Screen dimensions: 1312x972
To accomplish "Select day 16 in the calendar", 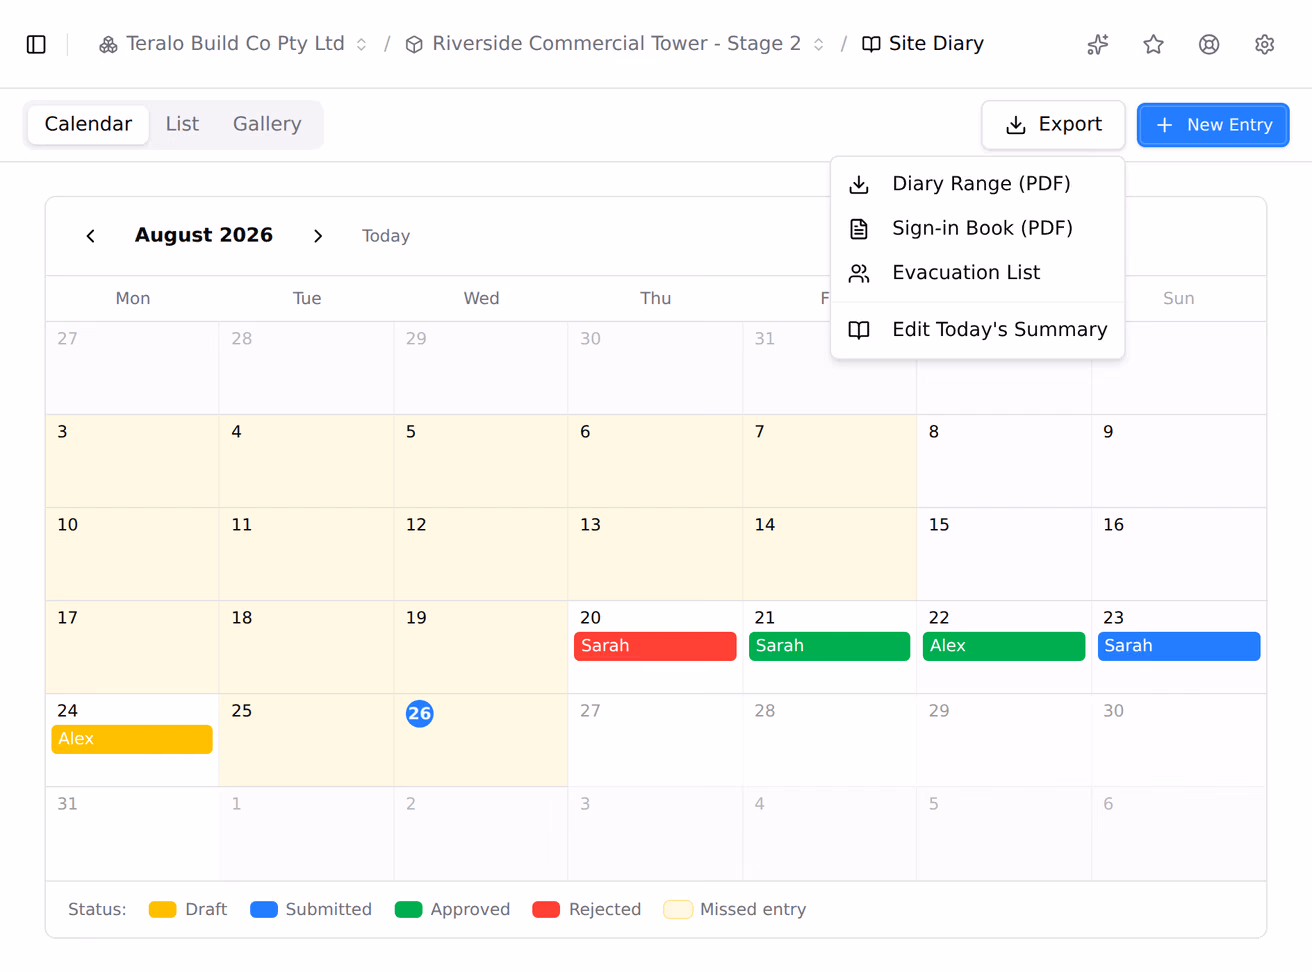I will point(1179,554).
